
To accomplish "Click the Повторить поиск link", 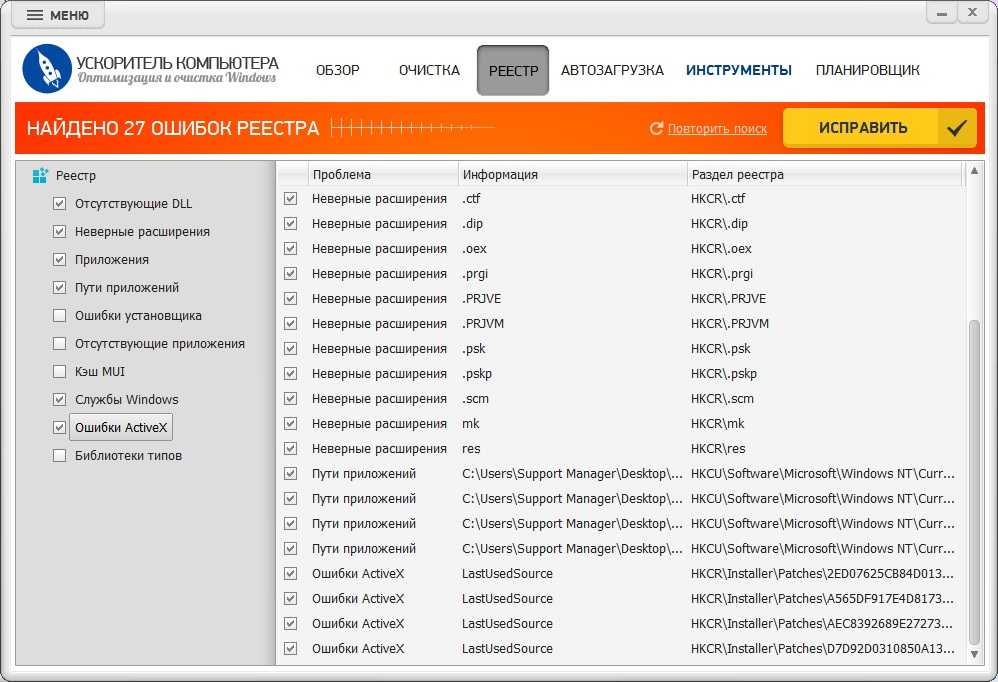I will [x=717, y=129].
